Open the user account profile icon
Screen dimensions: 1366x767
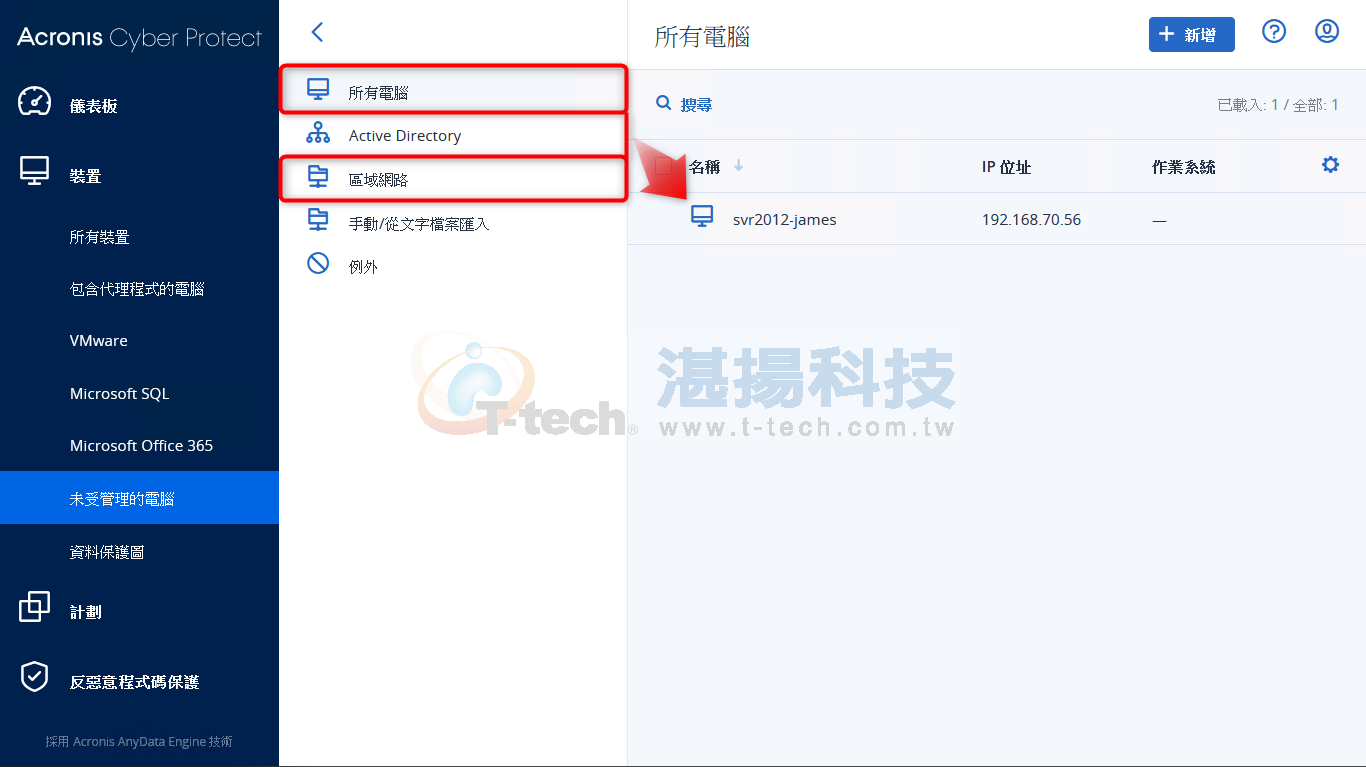click(1327, 32)
